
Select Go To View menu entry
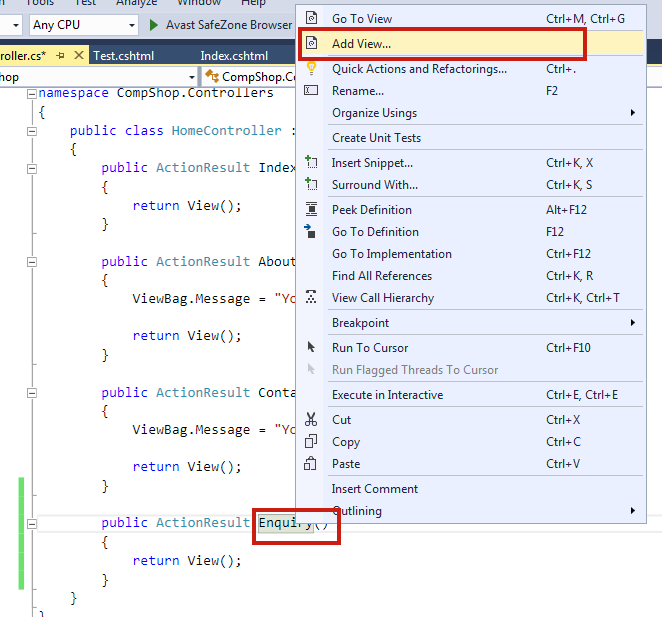pyautogui.click(x=471, y=18)
